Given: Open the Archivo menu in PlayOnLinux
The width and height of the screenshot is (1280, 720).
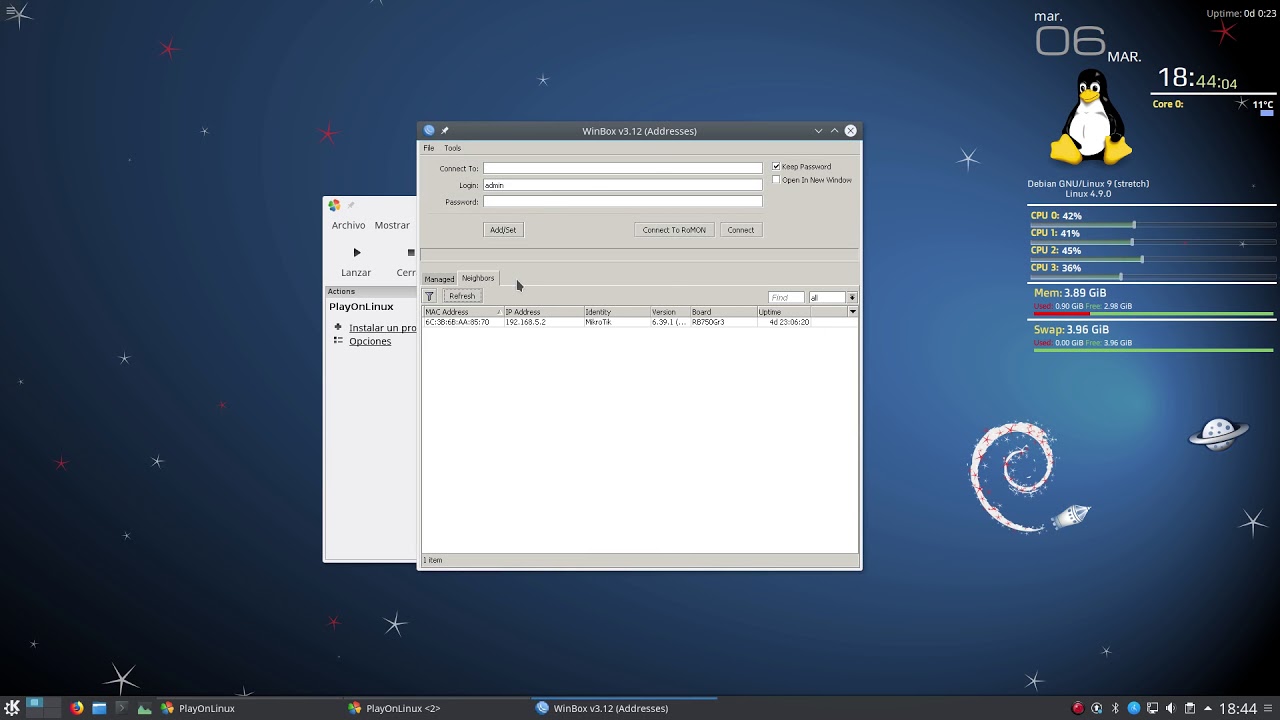Looking at the screenshot, I should pyautogui.click(x=348, y=225).
